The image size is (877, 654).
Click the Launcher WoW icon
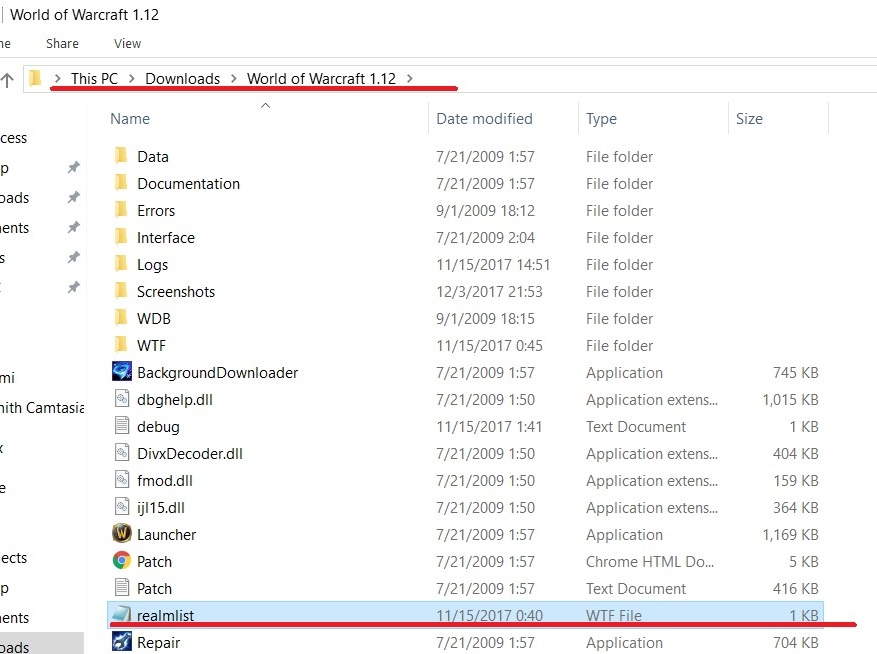click(121, 533)
